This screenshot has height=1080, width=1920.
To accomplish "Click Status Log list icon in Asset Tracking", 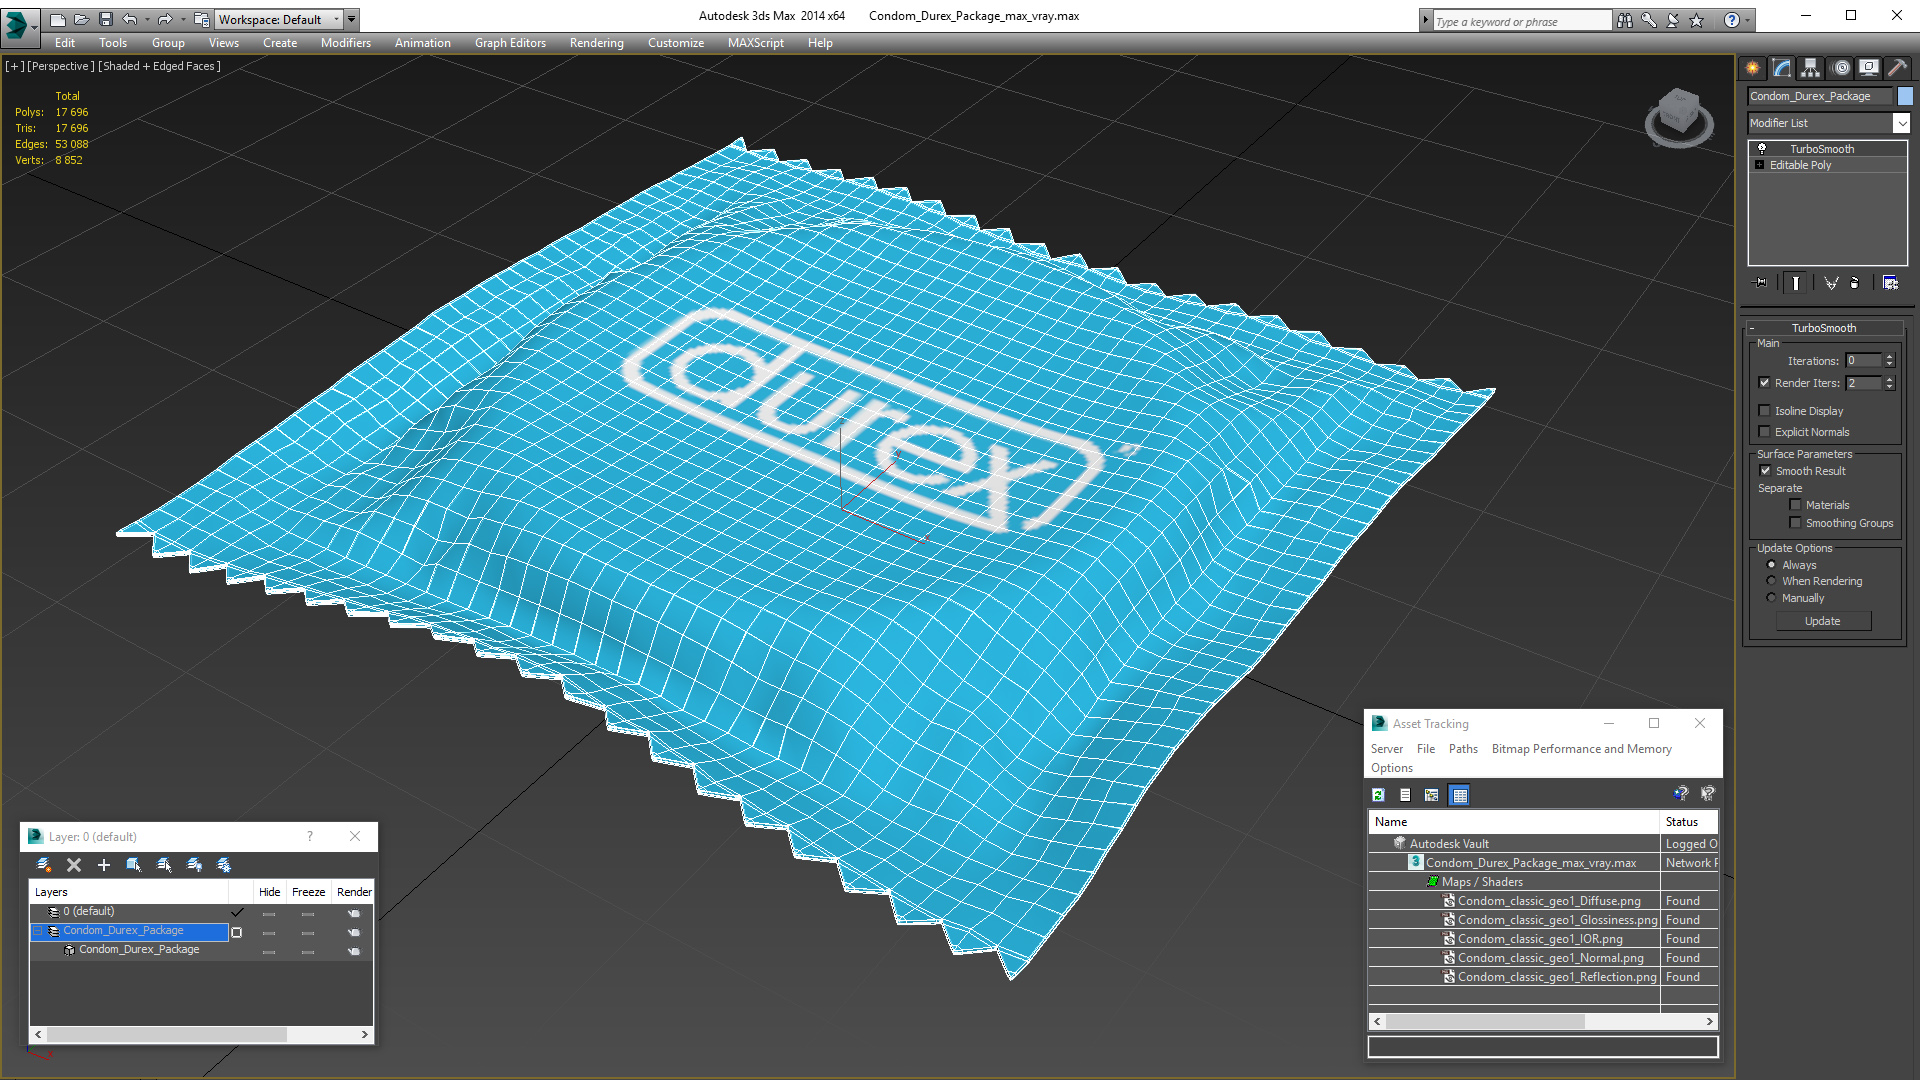I will click(x=1405, y=795).
